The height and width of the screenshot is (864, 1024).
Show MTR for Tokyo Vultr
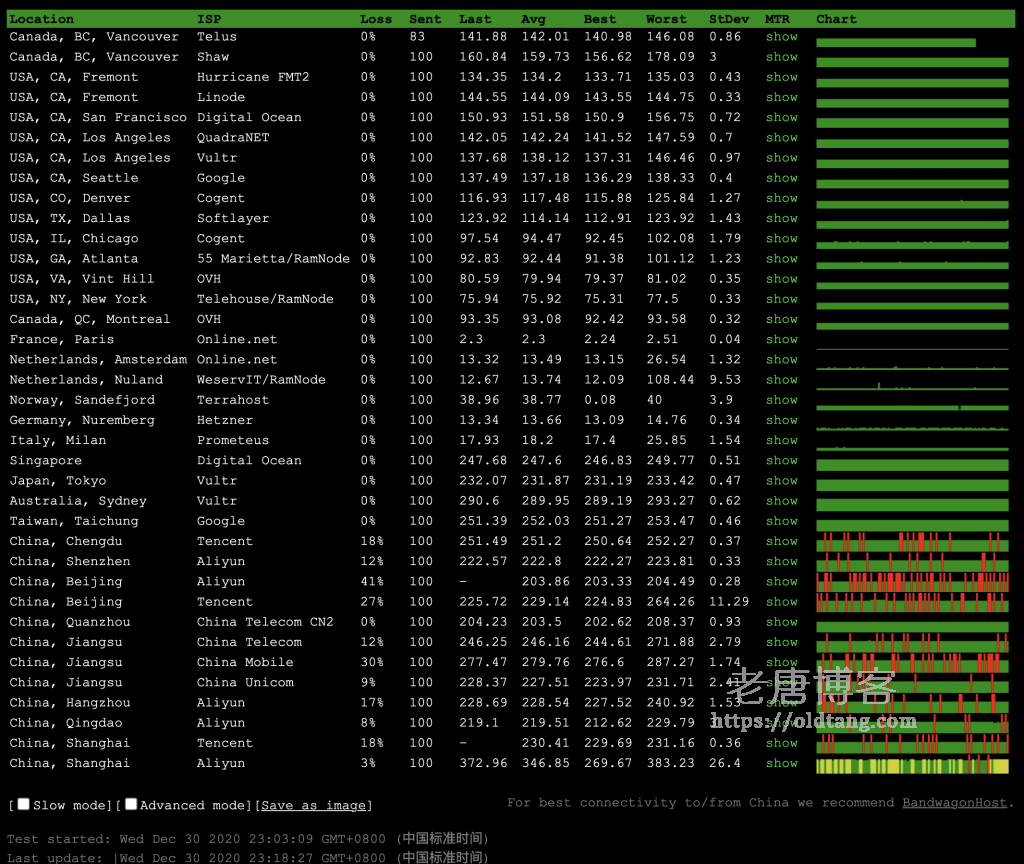(x=781, y=480)
